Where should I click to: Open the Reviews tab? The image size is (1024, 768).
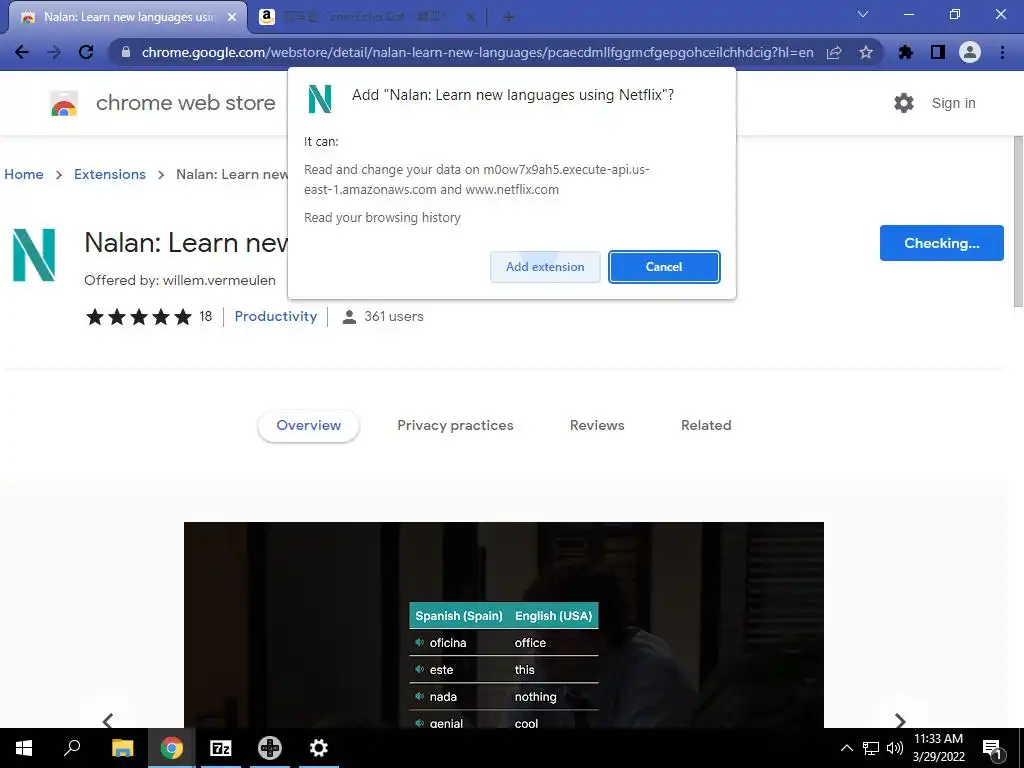597,425
